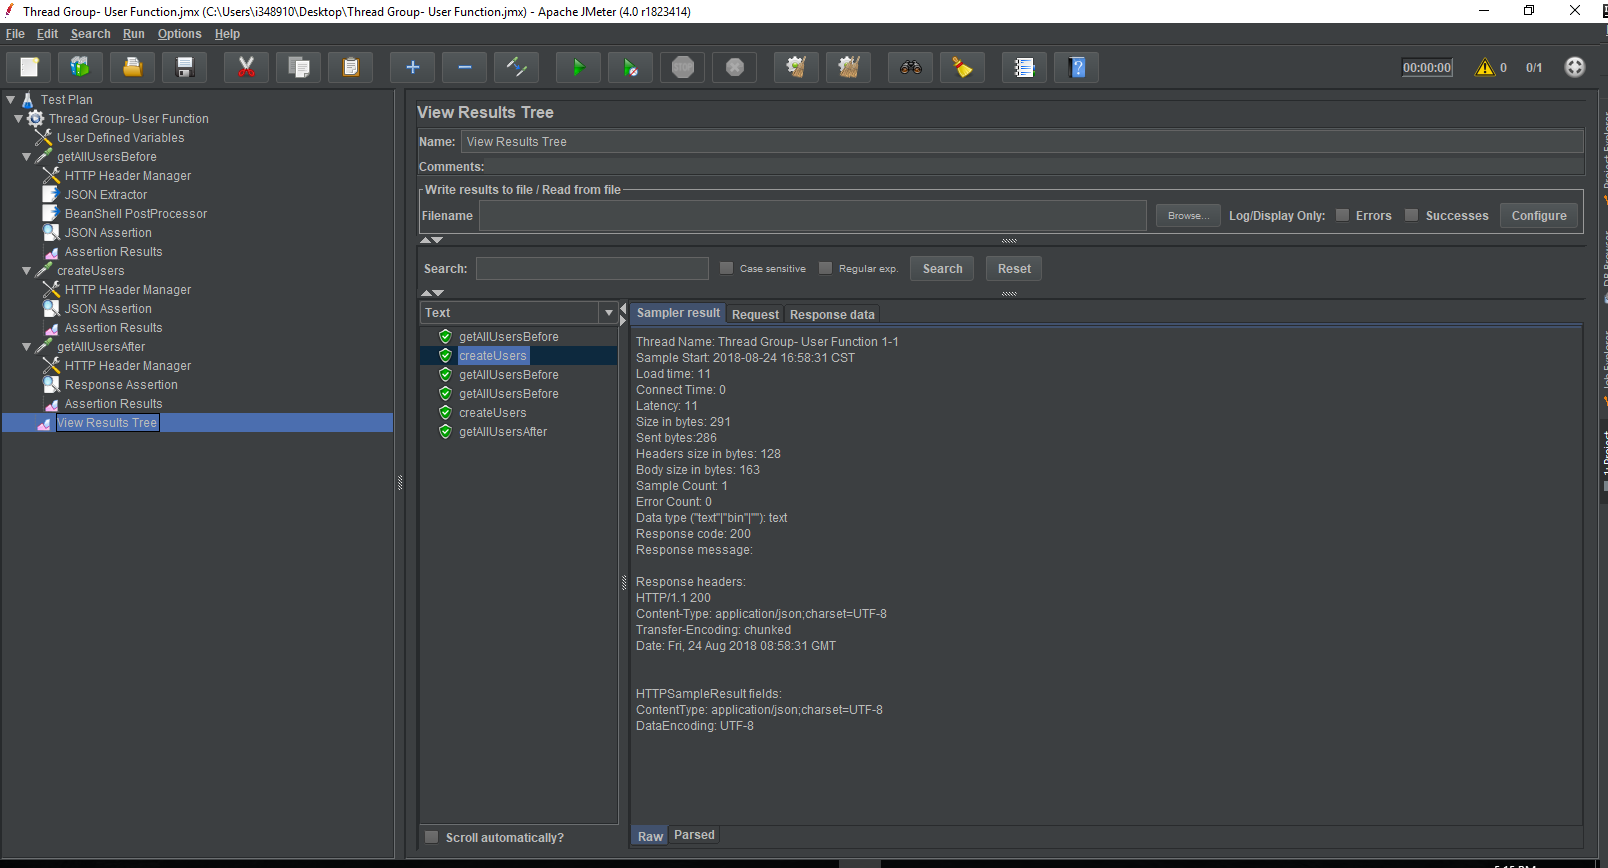Open the Edit menu
The image size is (1608, 868).
[47, 34]
